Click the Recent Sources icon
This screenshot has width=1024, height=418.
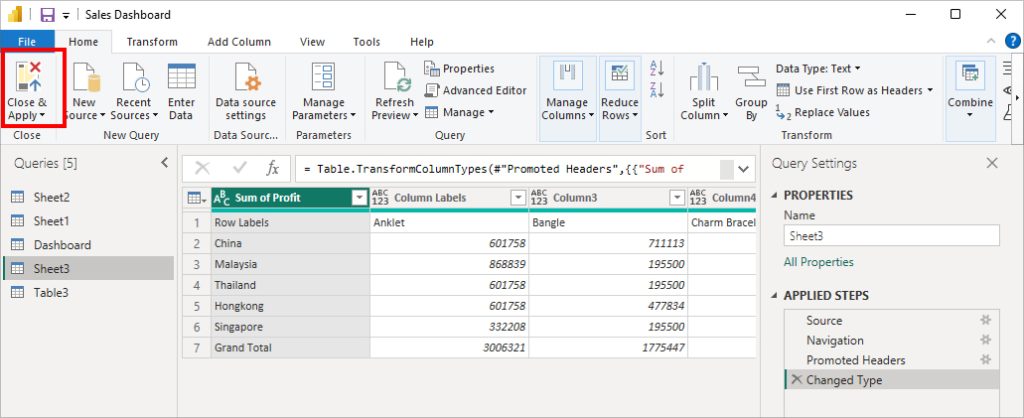136,77
